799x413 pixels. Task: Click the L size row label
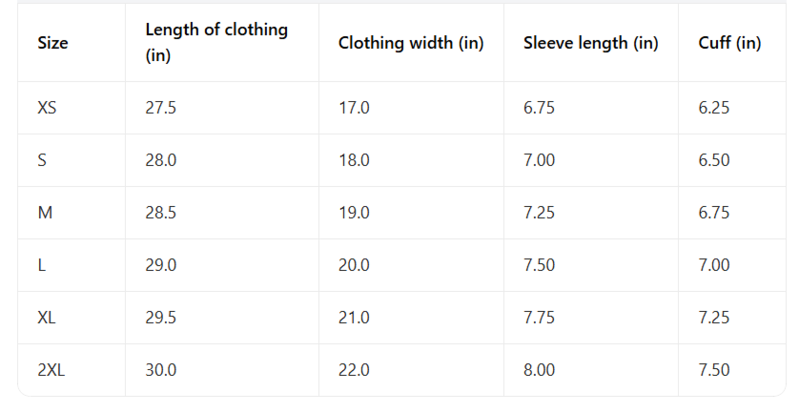click(41, 265)
